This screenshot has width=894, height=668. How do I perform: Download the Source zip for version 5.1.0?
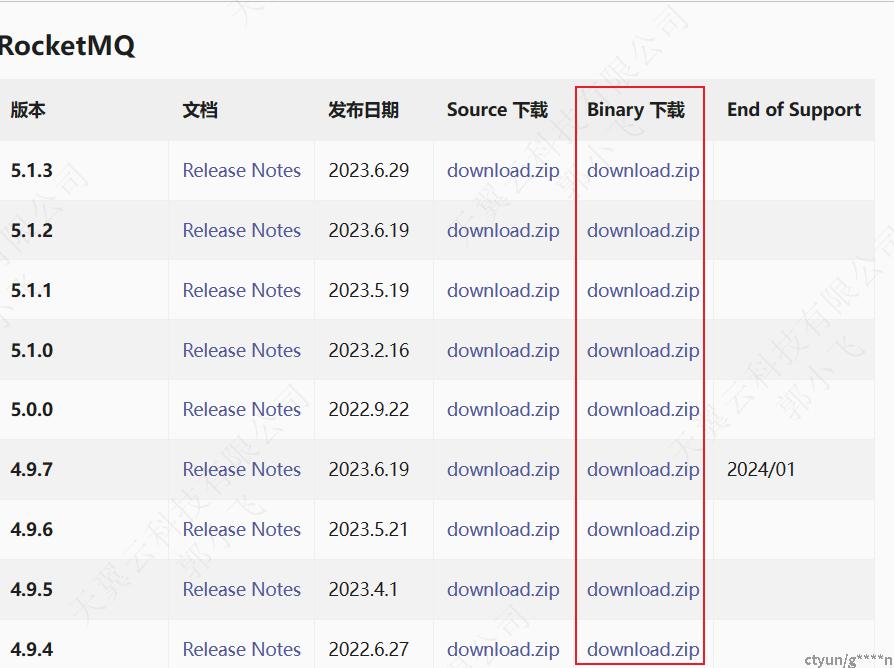coord(503,350)
